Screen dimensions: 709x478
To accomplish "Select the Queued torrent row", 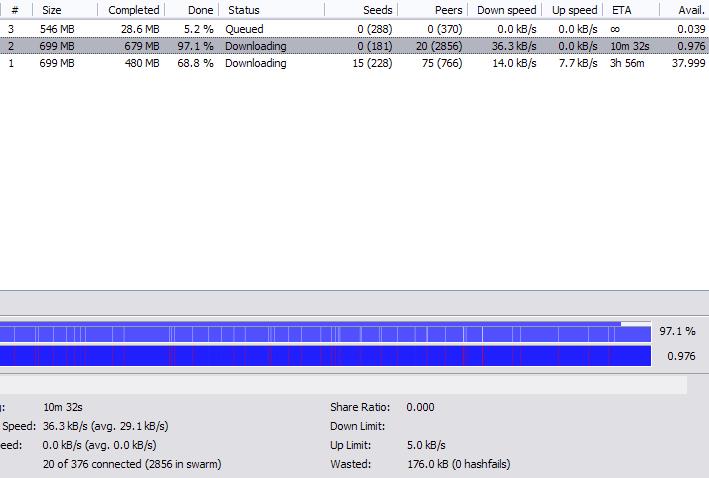I will pos(354,29).
